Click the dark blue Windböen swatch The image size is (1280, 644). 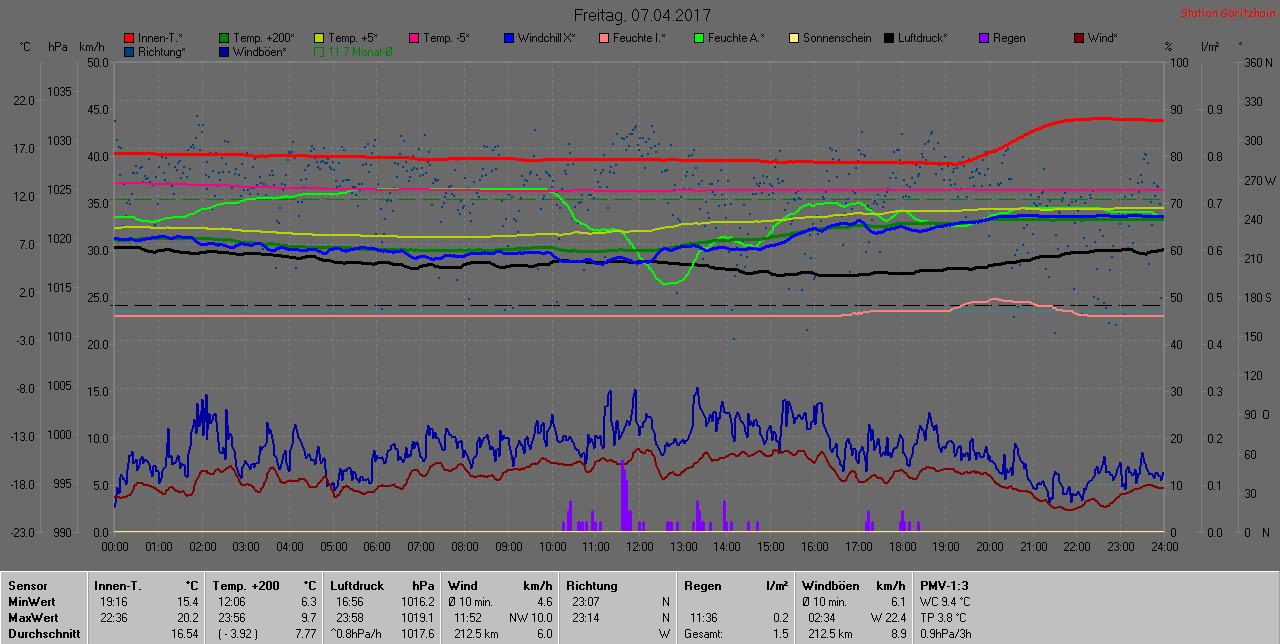click(224, 51)
